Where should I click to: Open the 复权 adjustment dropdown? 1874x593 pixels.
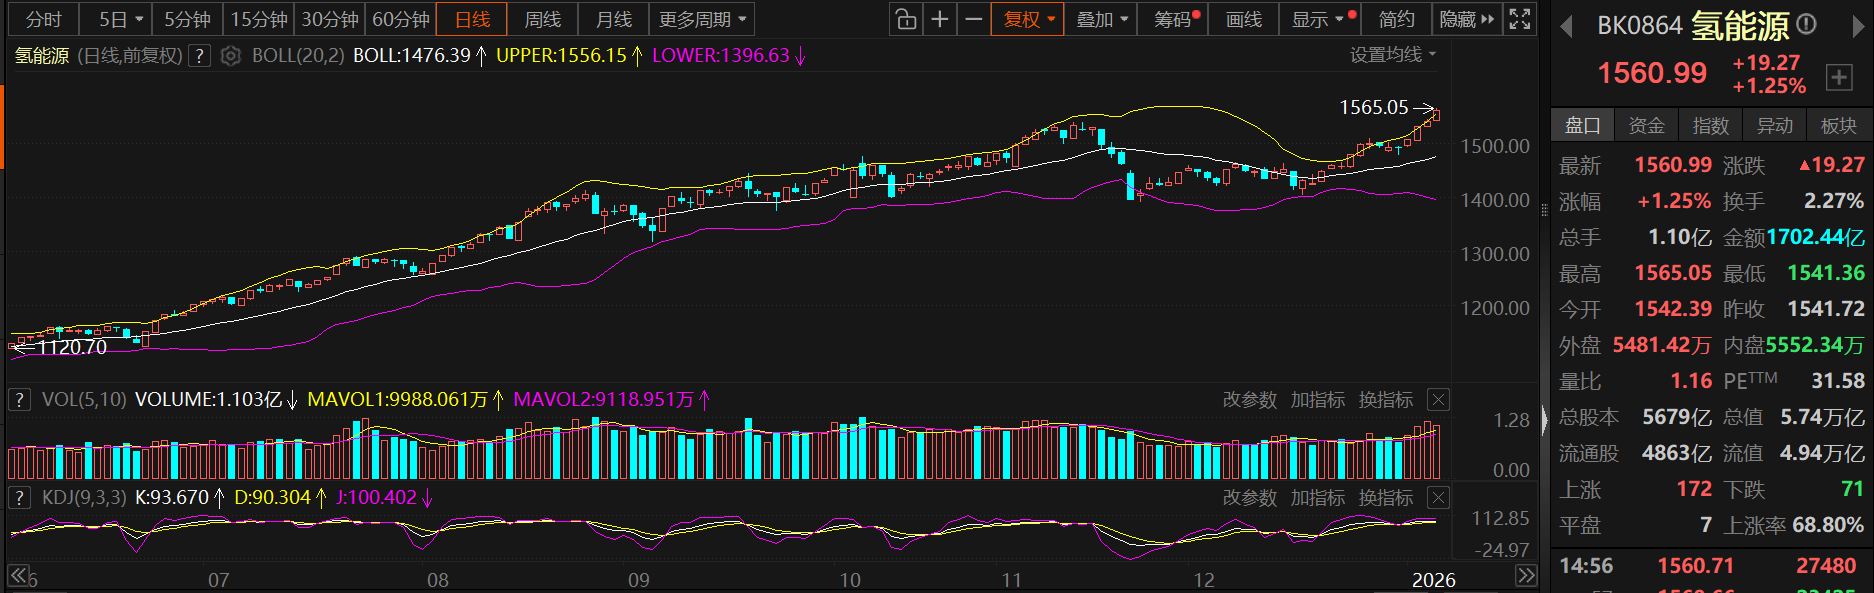pos(1029,19)
